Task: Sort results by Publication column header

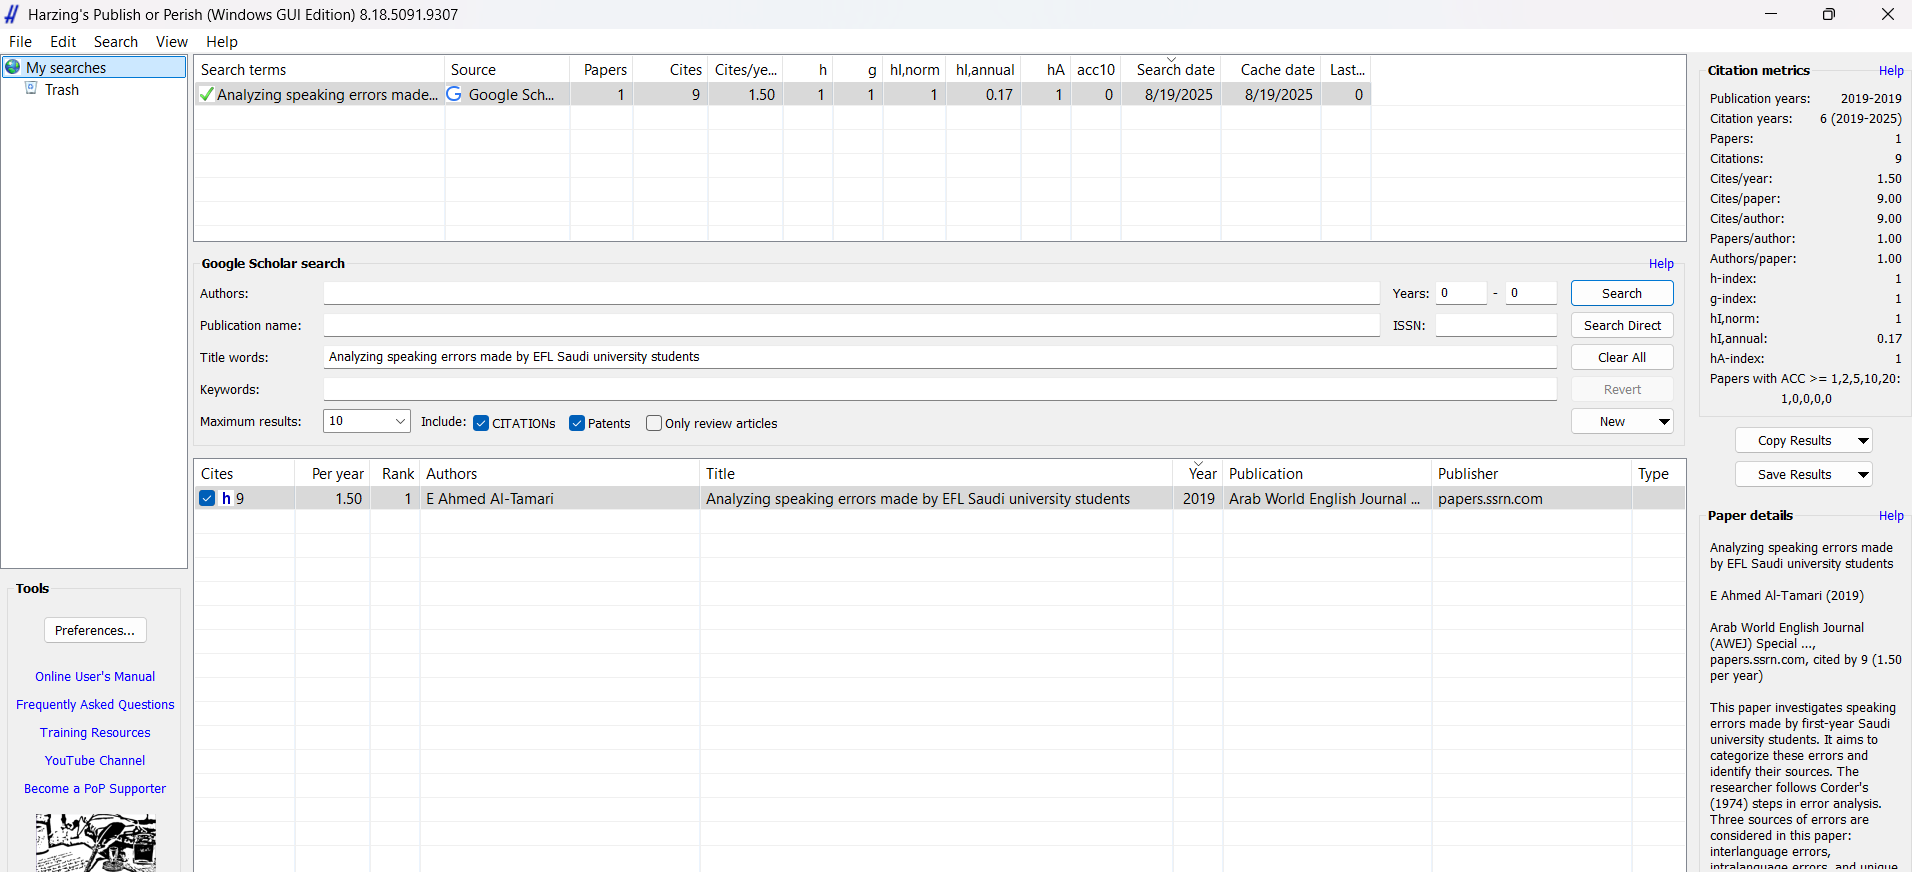Action: pyautogui.click(x=1328, y=474)
